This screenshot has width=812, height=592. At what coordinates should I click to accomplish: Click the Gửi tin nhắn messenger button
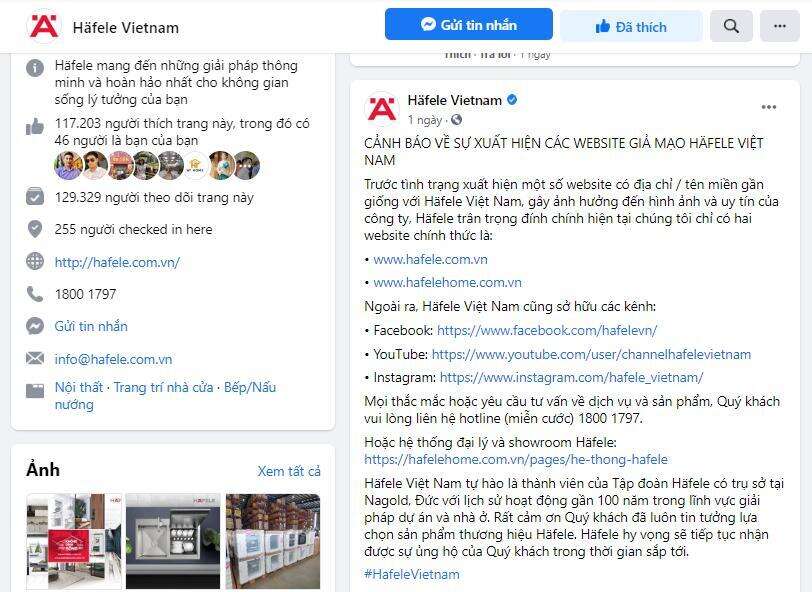coord(469,24)
